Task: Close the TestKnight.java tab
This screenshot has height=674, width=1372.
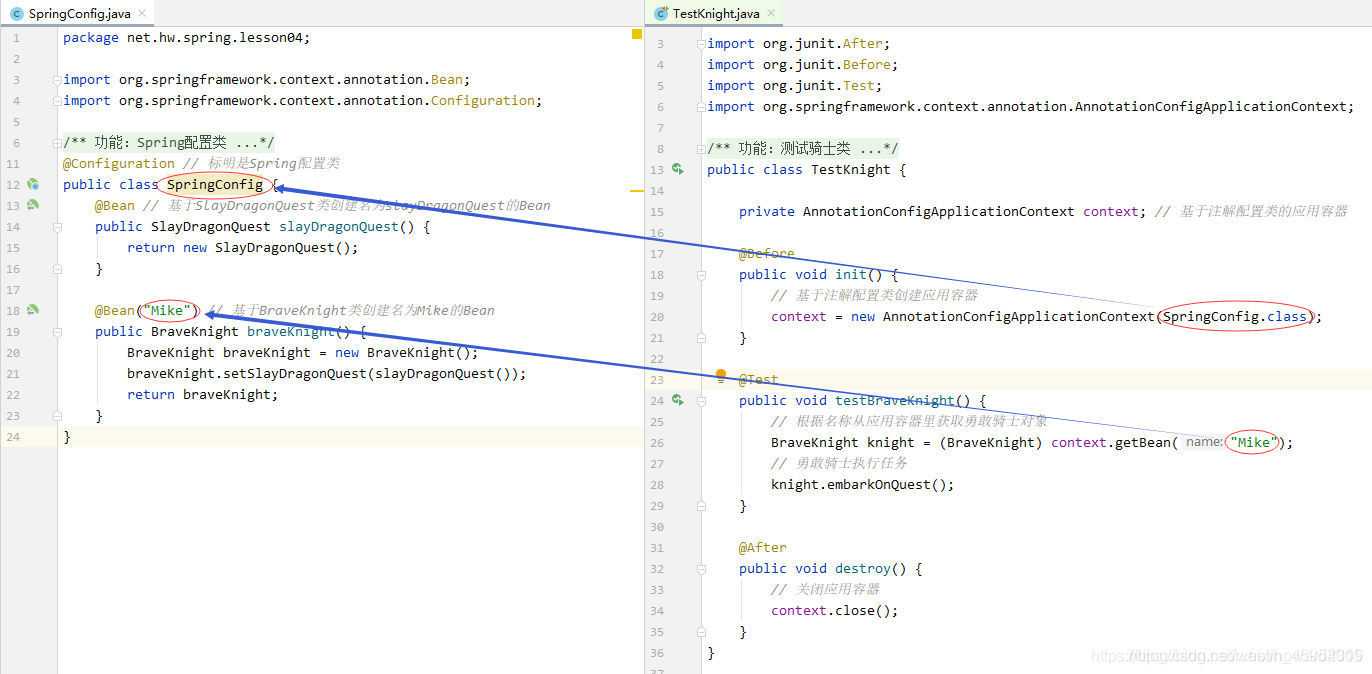Action: coord(770,14)
